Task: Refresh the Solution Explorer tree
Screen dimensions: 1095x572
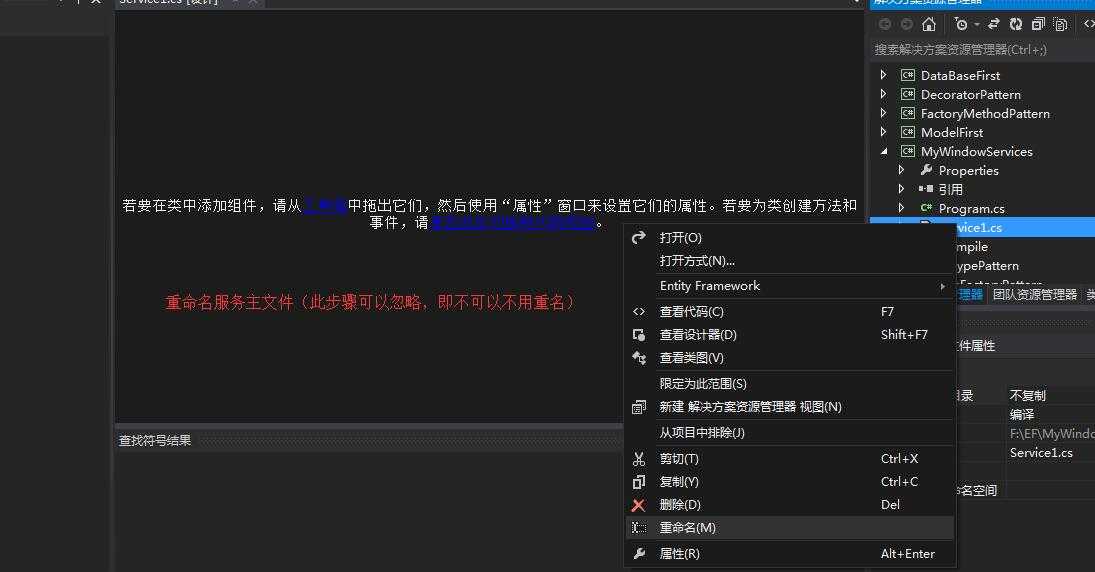Action: pos(1016,24)
